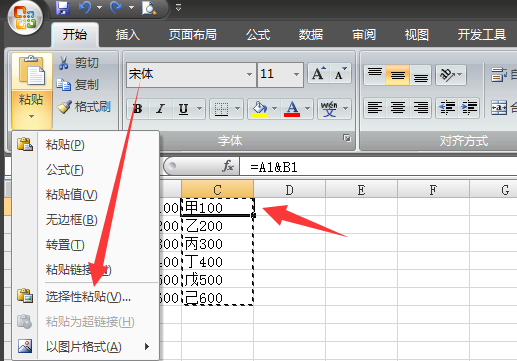Select column D header
Viewport: 517px width, 361px height.
pyautogui.click(x=290, y=190)
